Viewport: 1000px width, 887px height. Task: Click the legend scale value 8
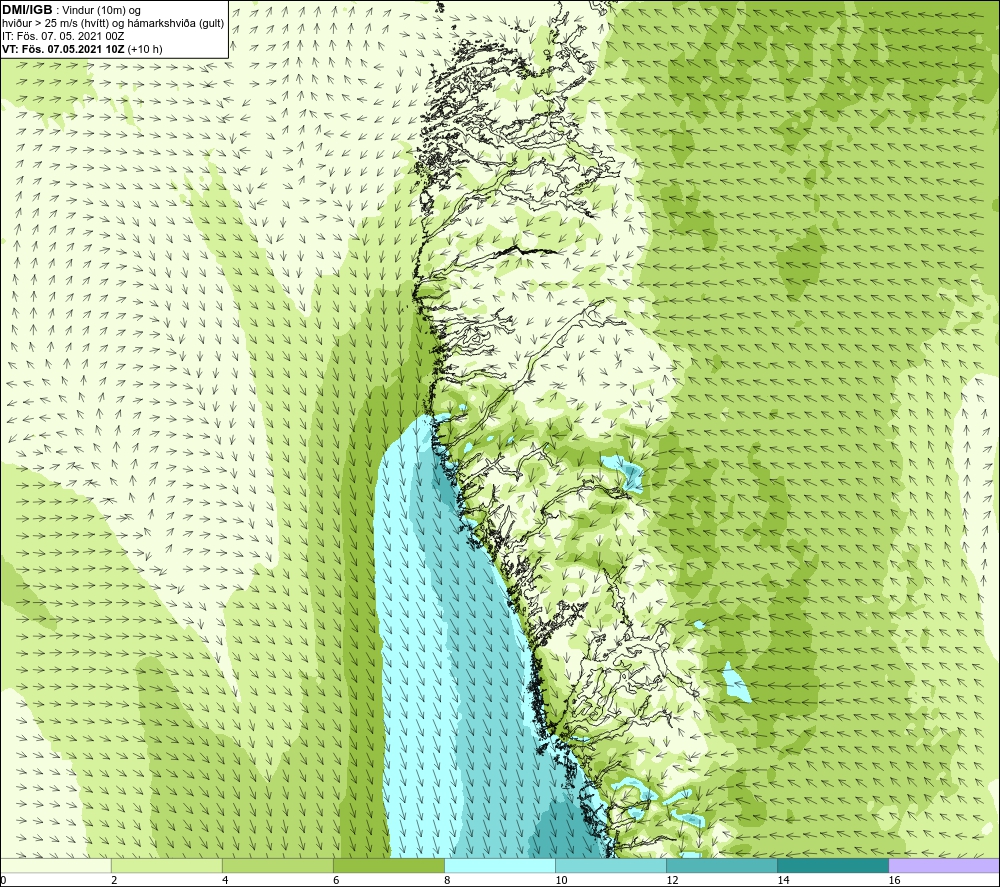coord(447,880)
